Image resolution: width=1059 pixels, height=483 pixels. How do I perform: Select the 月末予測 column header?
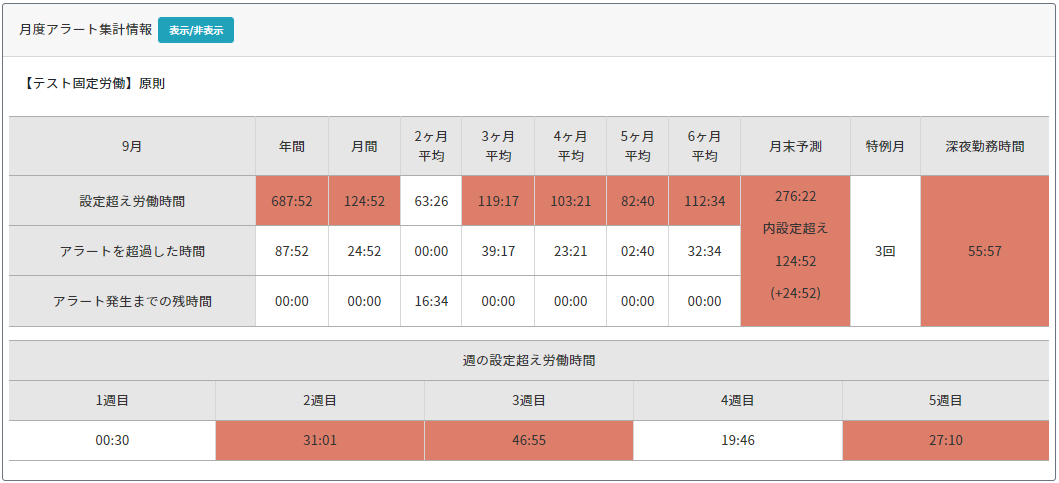point(795,146)
